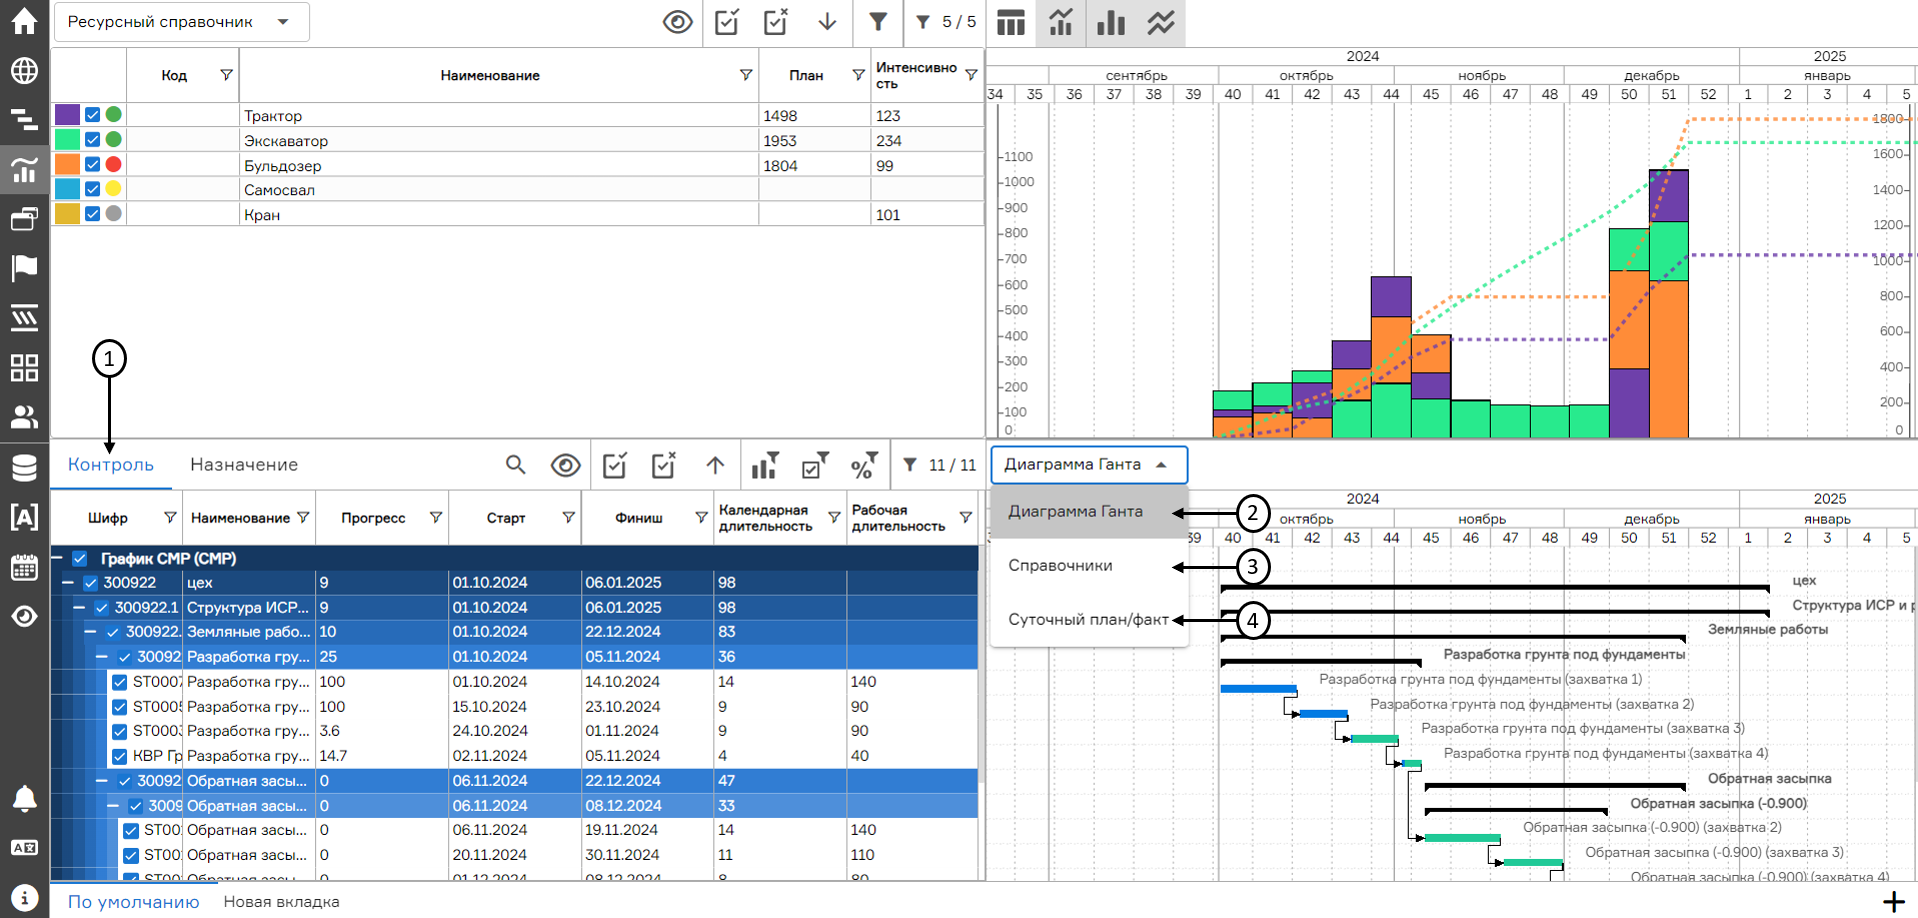Switch to table view icon above chart
Image resolution: width=1918 pixels, height=918 pixels.
pos(1011,22)
